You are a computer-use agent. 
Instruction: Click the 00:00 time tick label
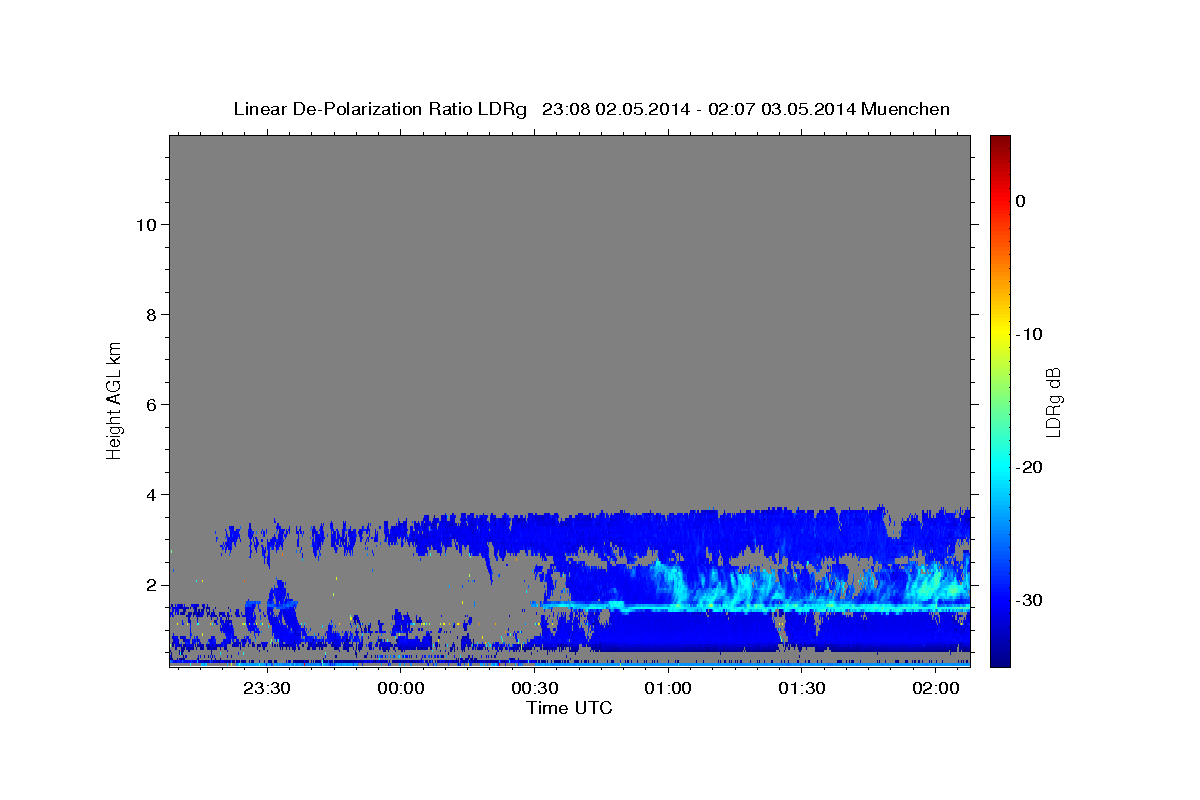[x=401, y=688]
